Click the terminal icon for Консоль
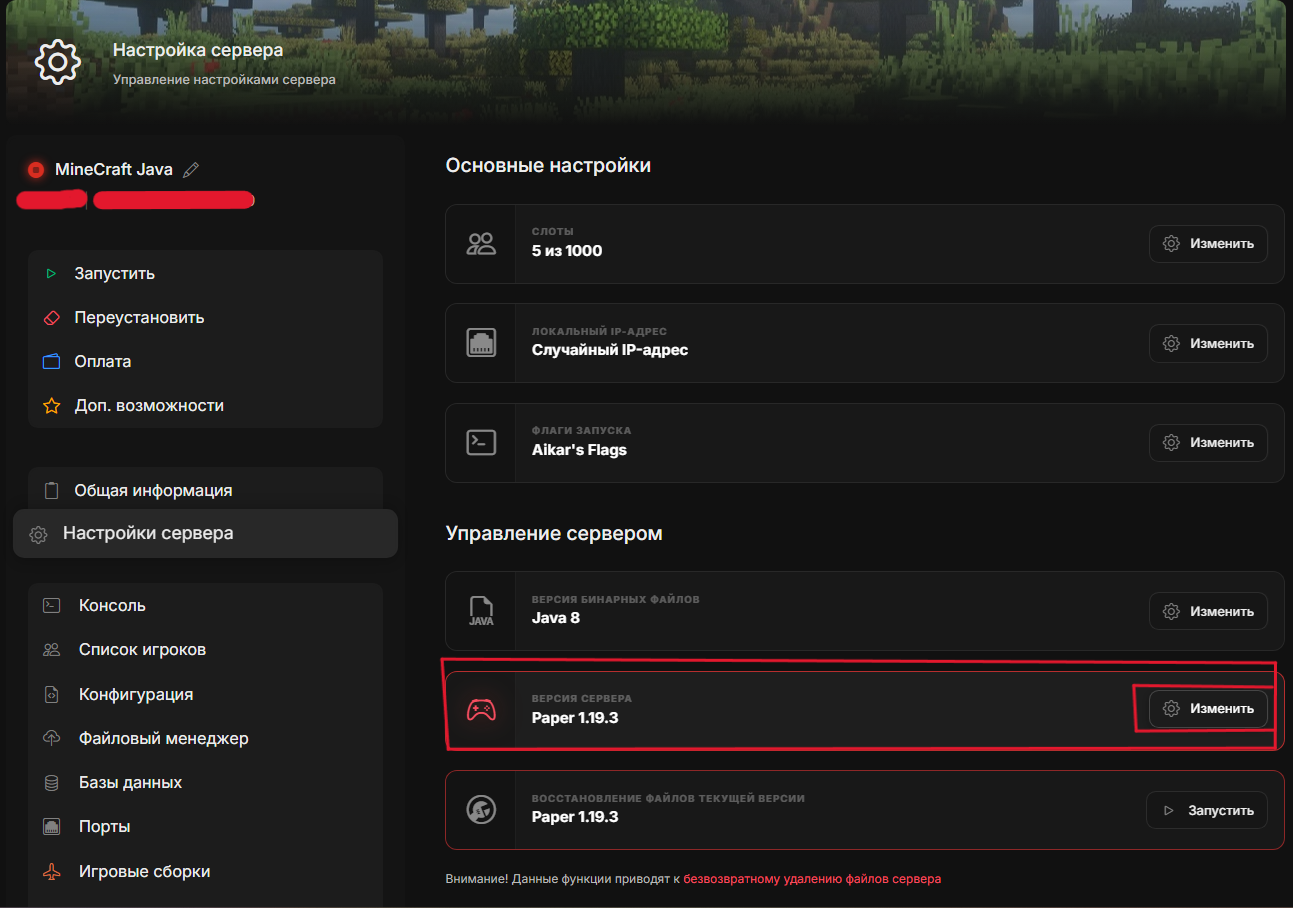 (52, 605)
